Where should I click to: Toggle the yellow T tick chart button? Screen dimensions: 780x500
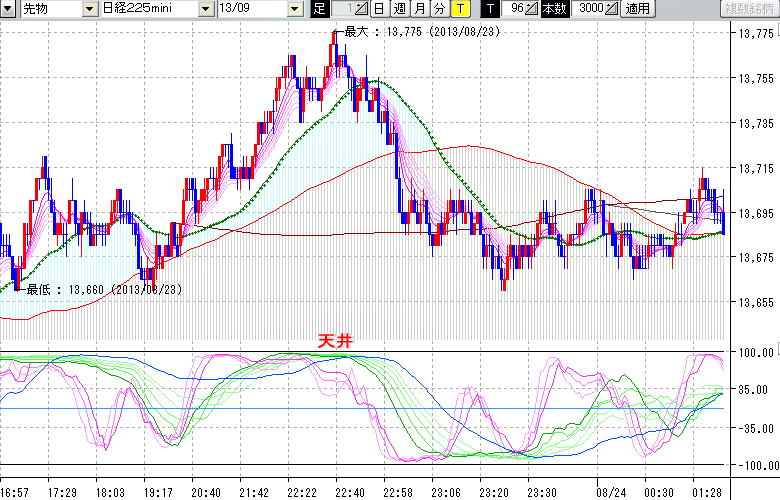click(x=459, y=9)
